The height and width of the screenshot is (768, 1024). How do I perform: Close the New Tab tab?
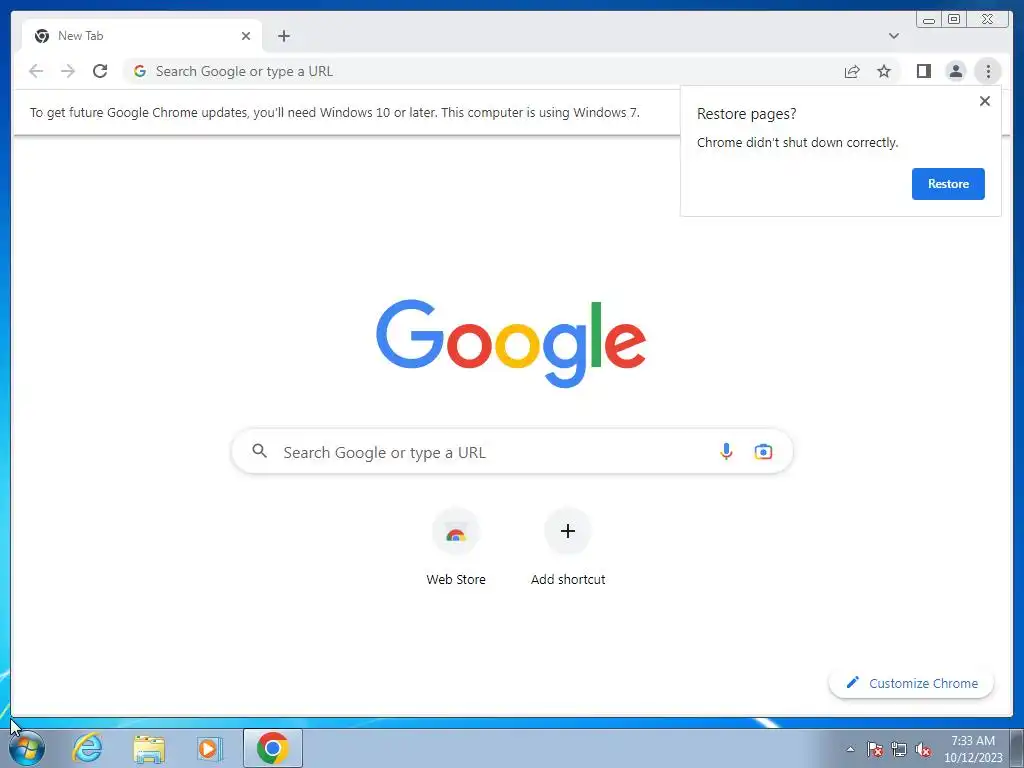tap(246, 36)
